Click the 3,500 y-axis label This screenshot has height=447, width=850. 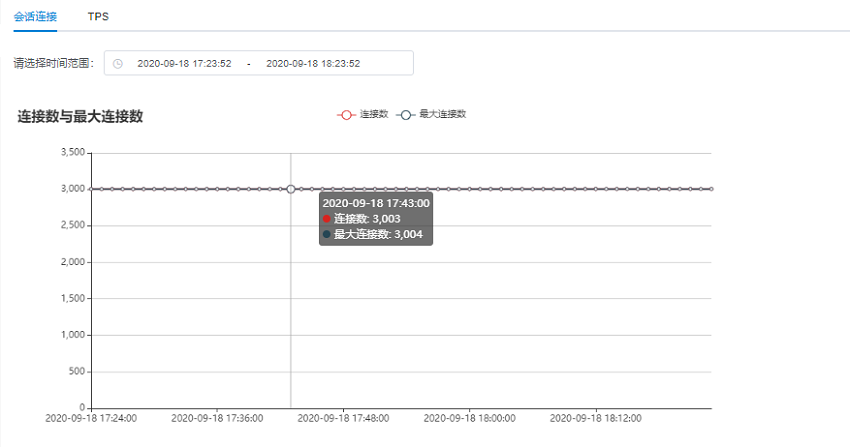[x=73, y=152]
